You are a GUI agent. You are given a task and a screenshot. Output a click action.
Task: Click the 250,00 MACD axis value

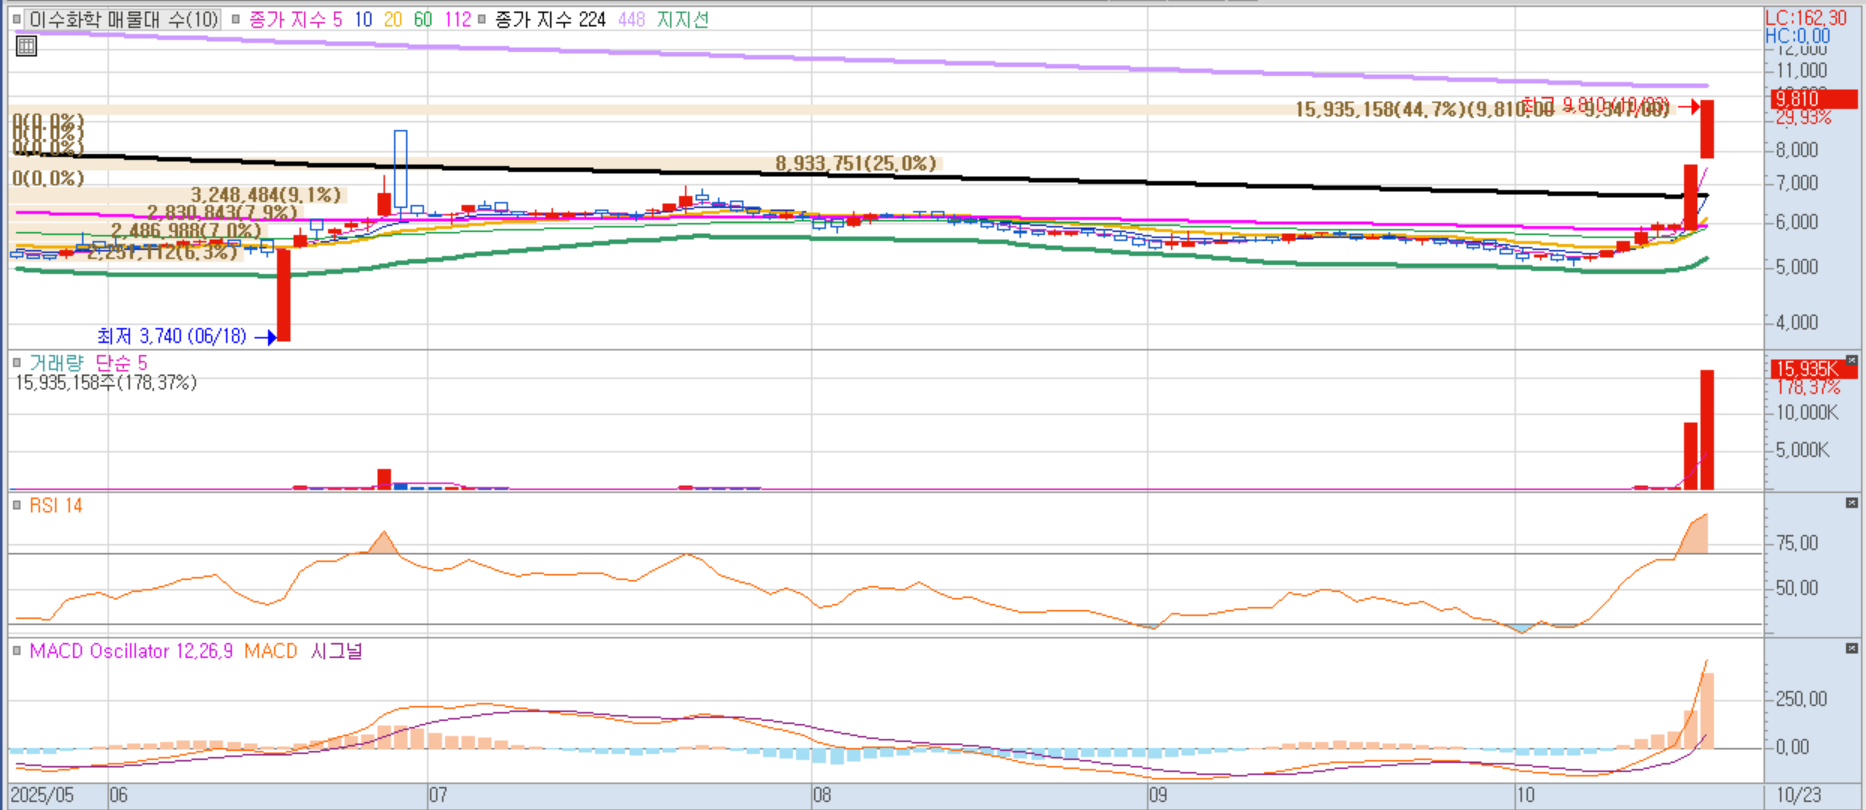[x=1802, y=699]
